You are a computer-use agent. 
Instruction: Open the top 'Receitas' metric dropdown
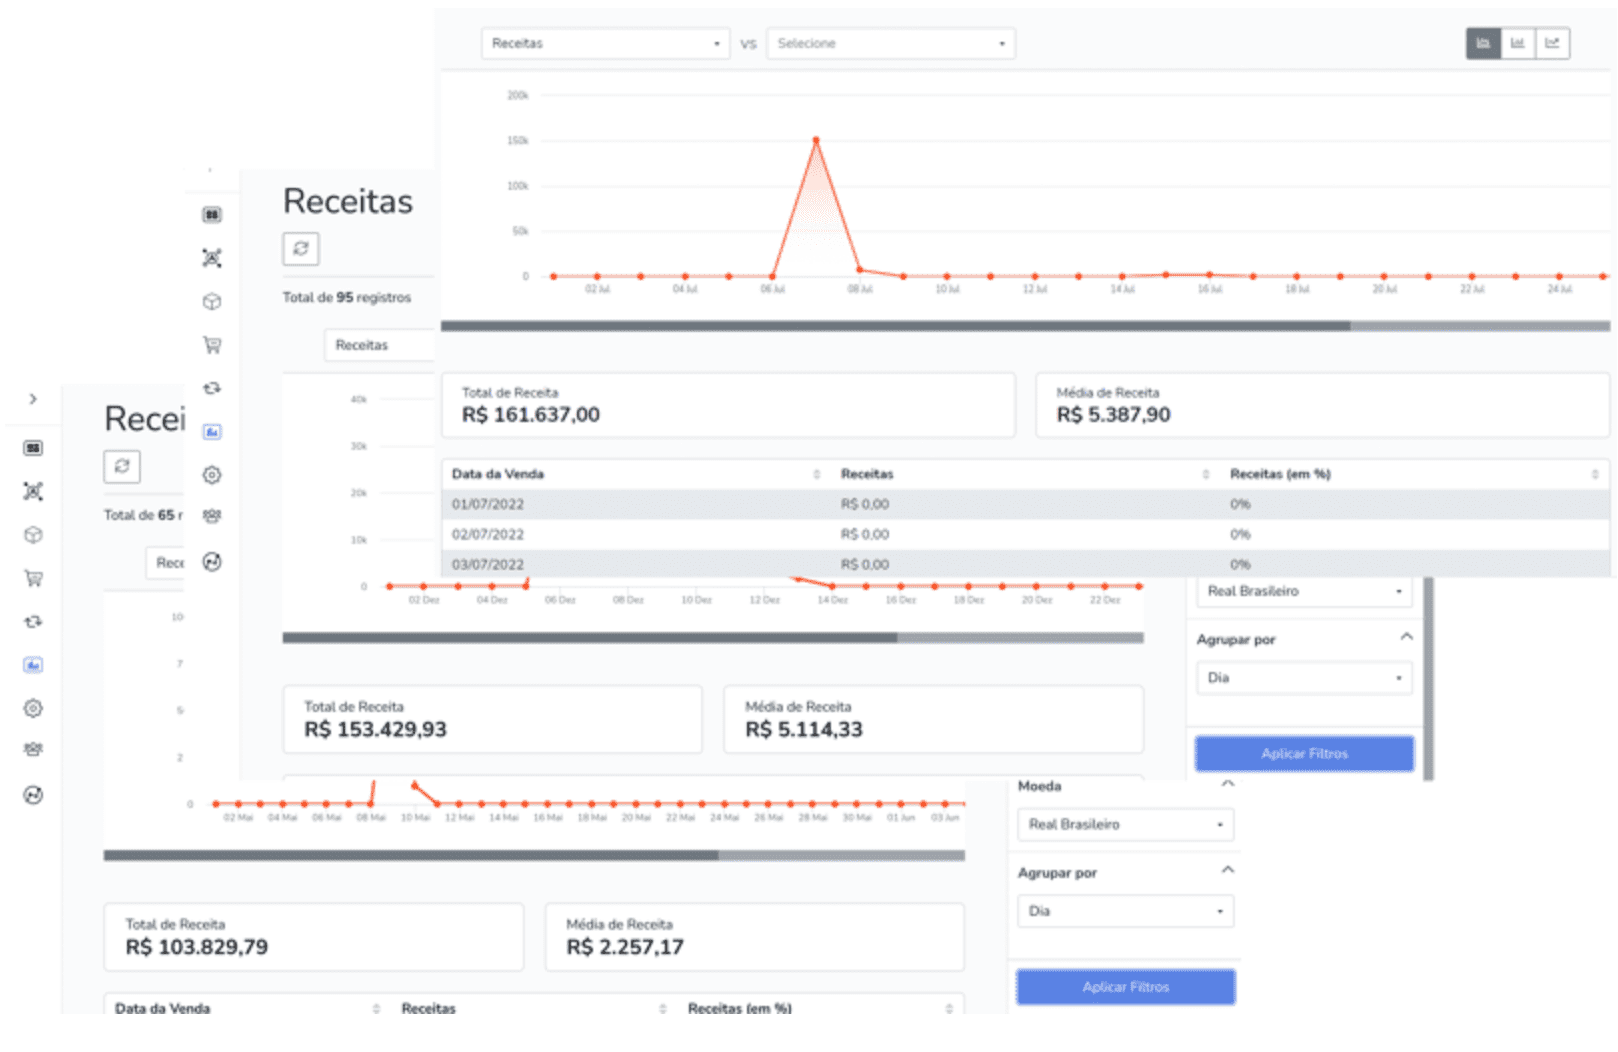point(604,44)
